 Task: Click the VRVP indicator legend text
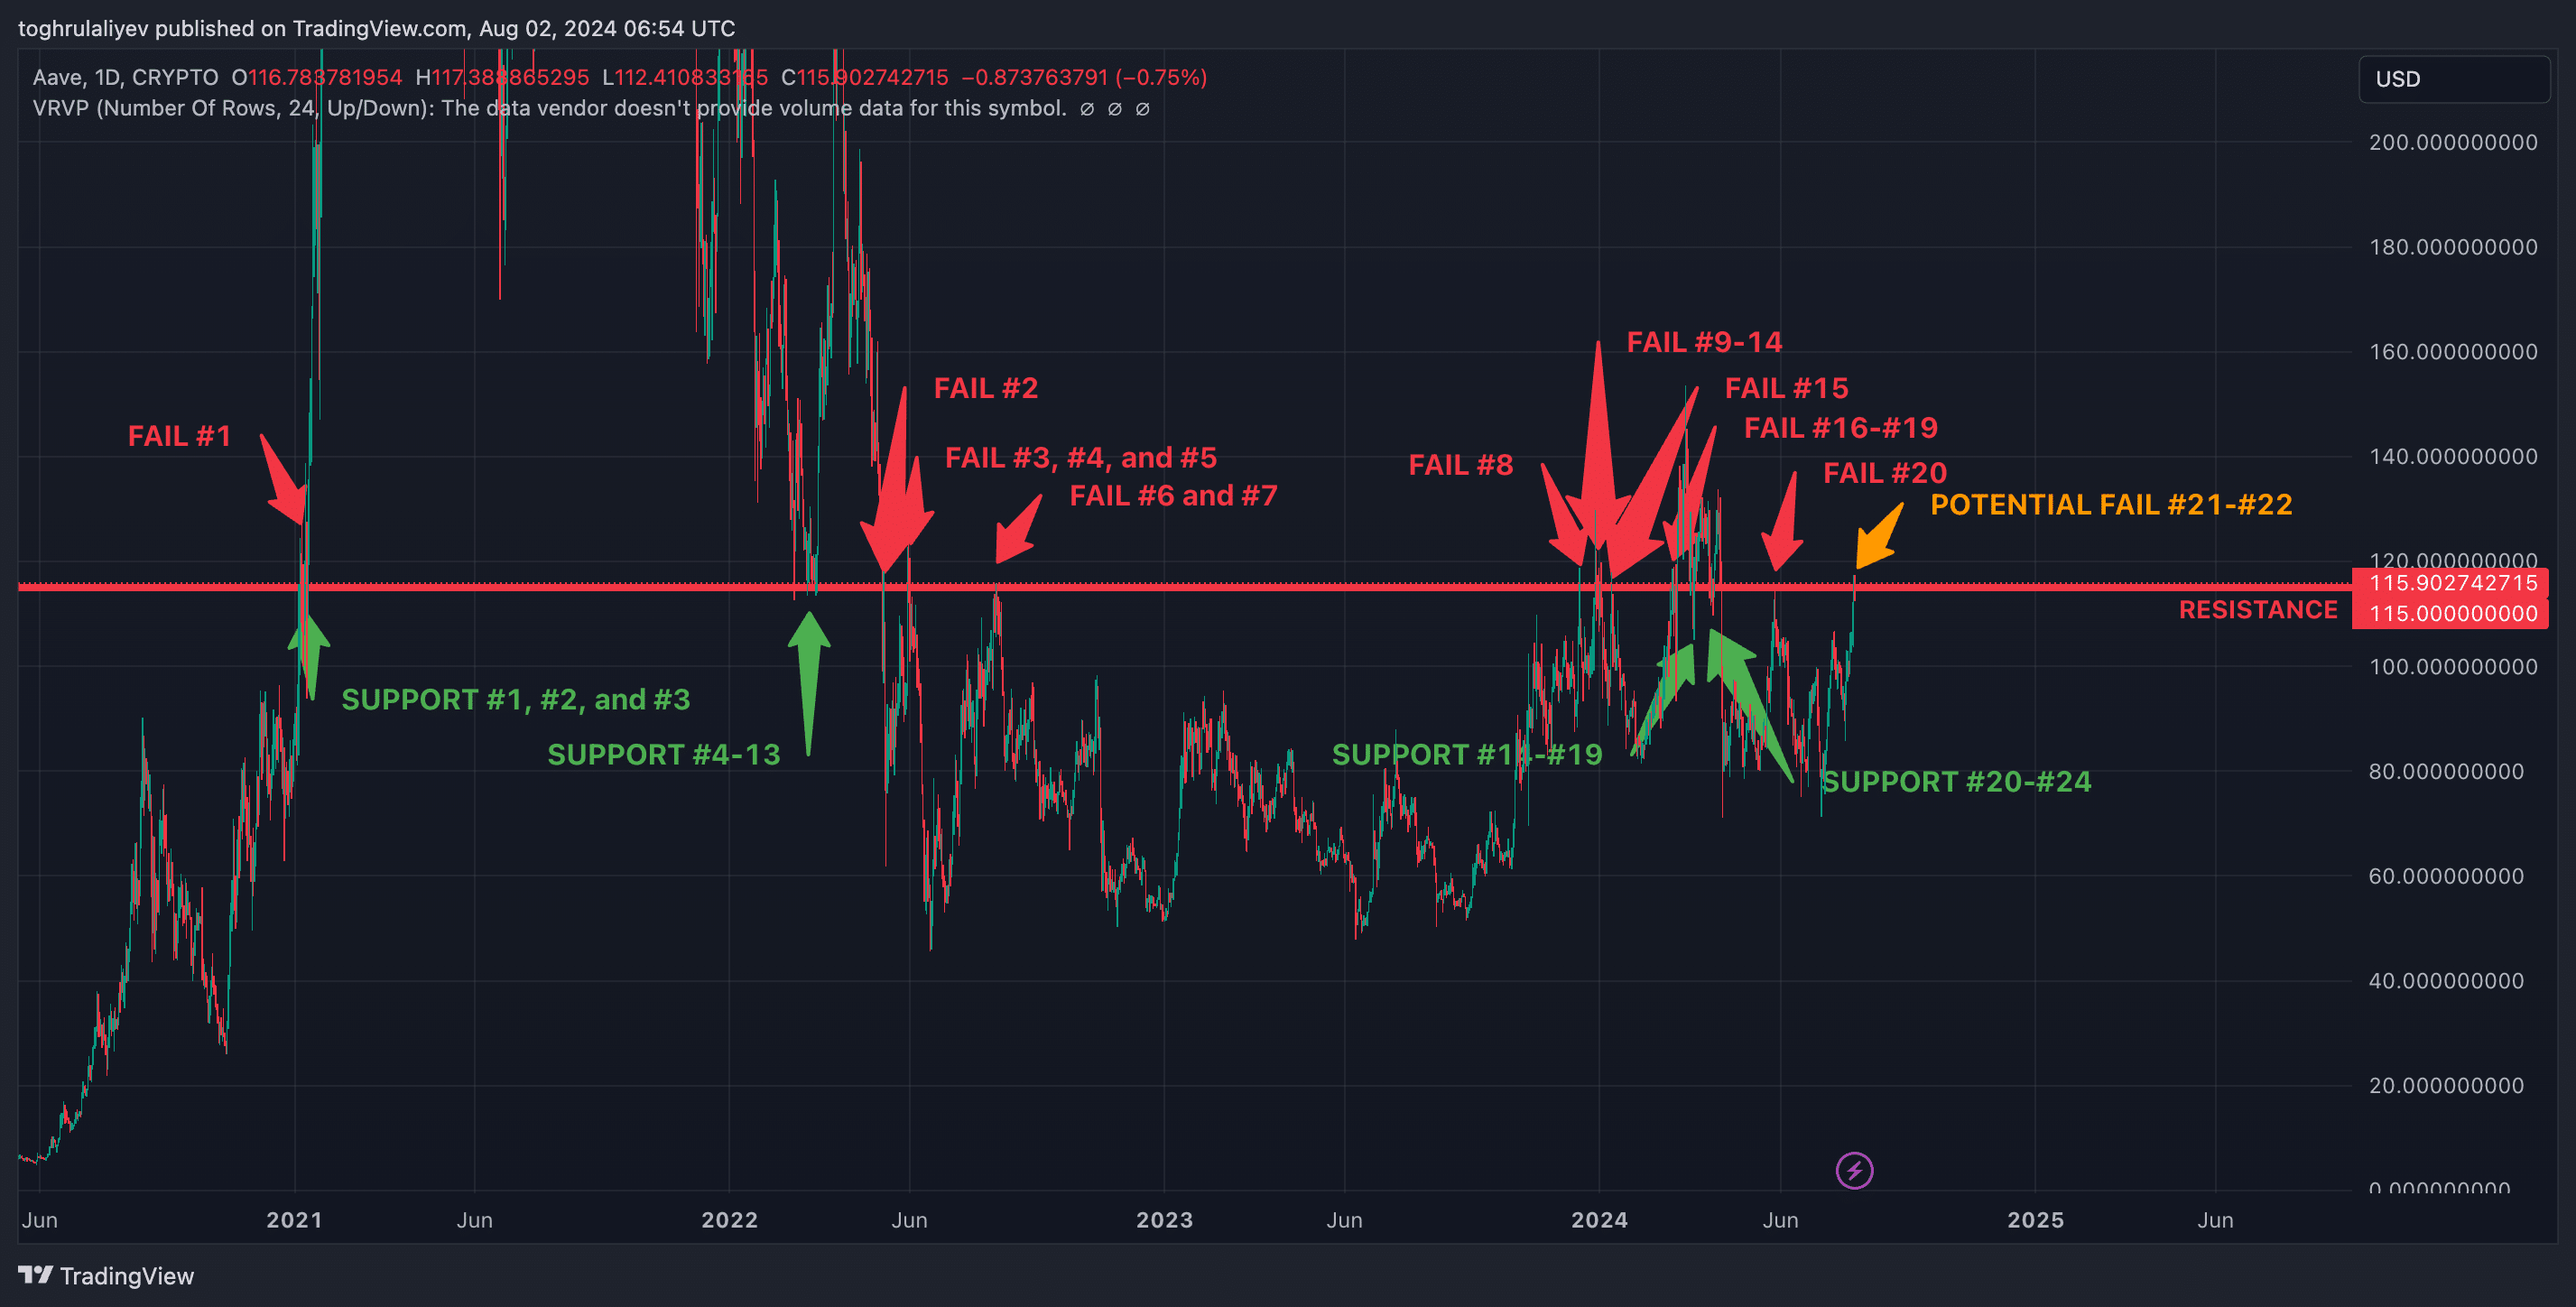pos(550,108)
